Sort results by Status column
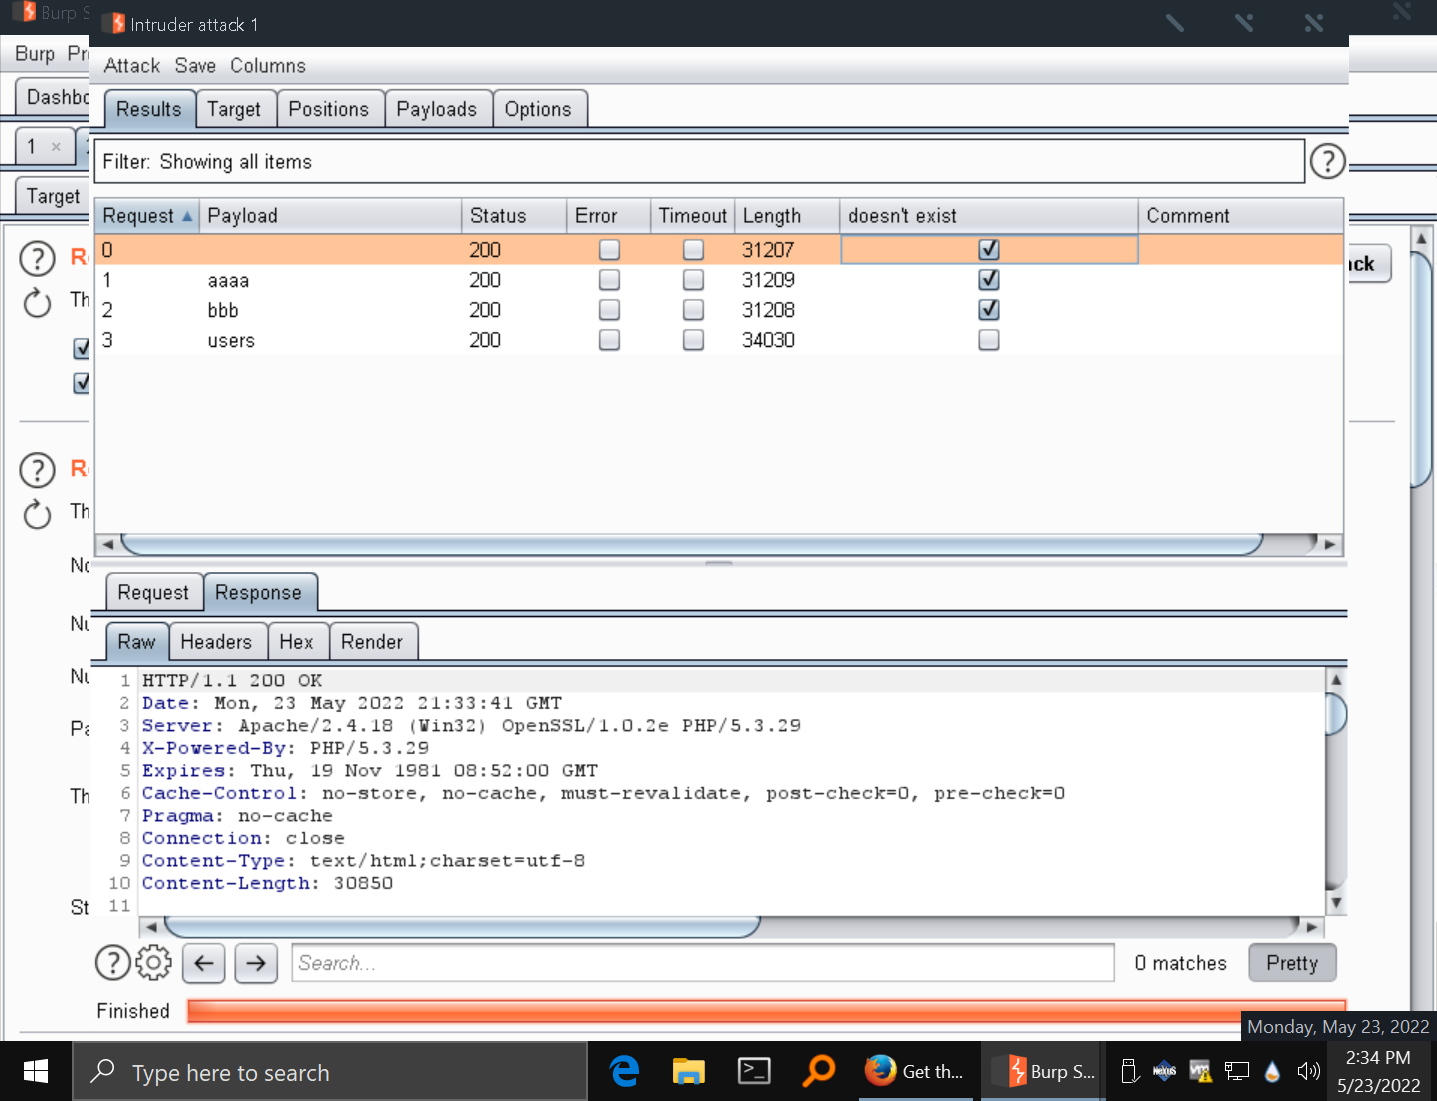 pyautogui.click(x=515, y=216)
